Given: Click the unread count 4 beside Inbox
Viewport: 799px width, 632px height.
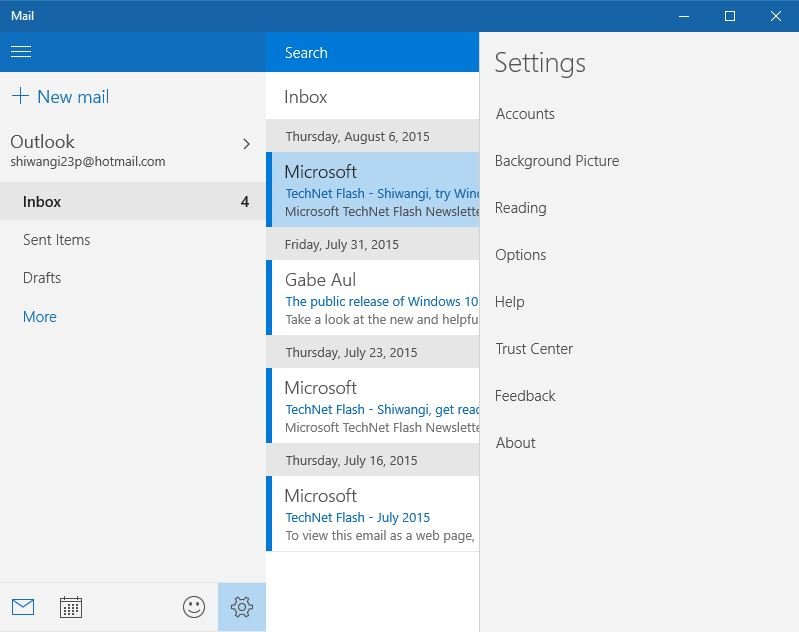Looking at the screenshot, I should pyautogui.click(x=245, y=201).
